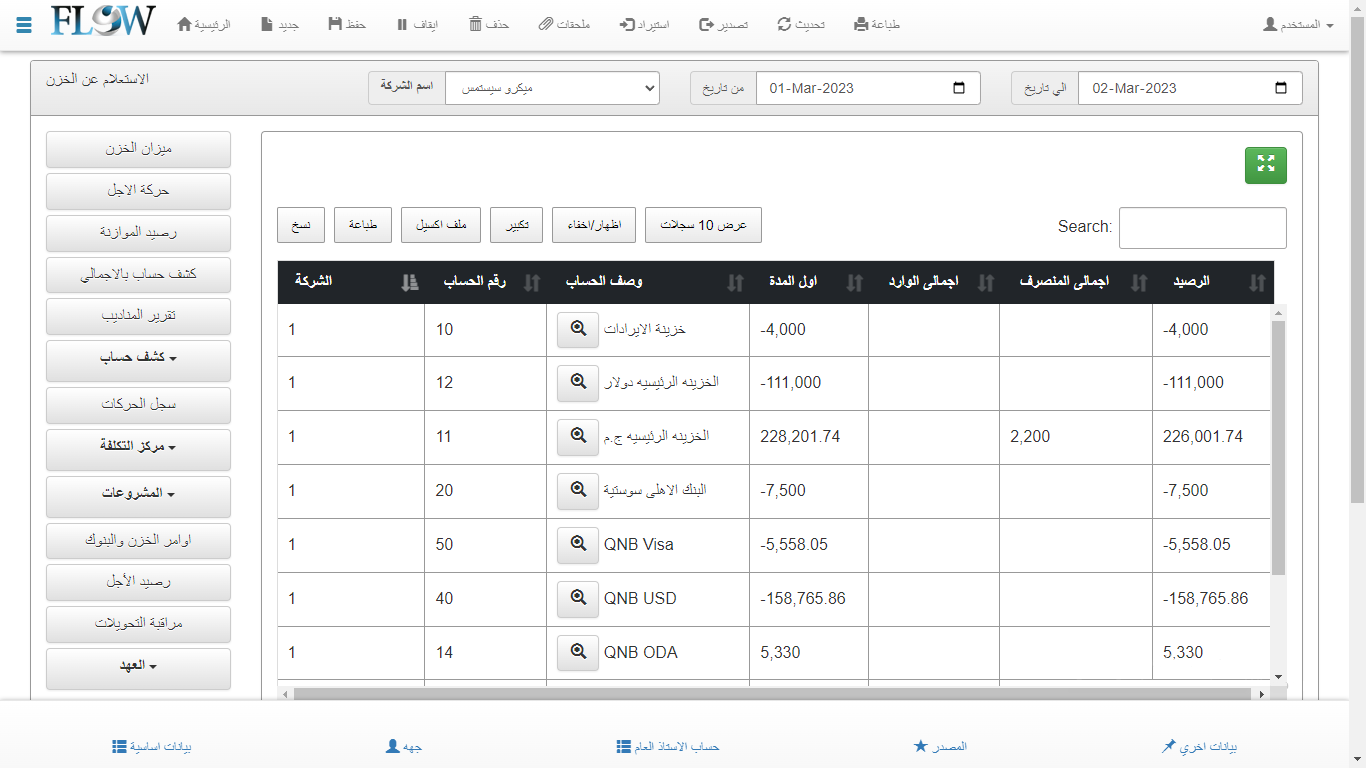The height and width of the screenshot is (768, 1366).
Task: Click the تحديث refresh icon
Action: point(785,24)
